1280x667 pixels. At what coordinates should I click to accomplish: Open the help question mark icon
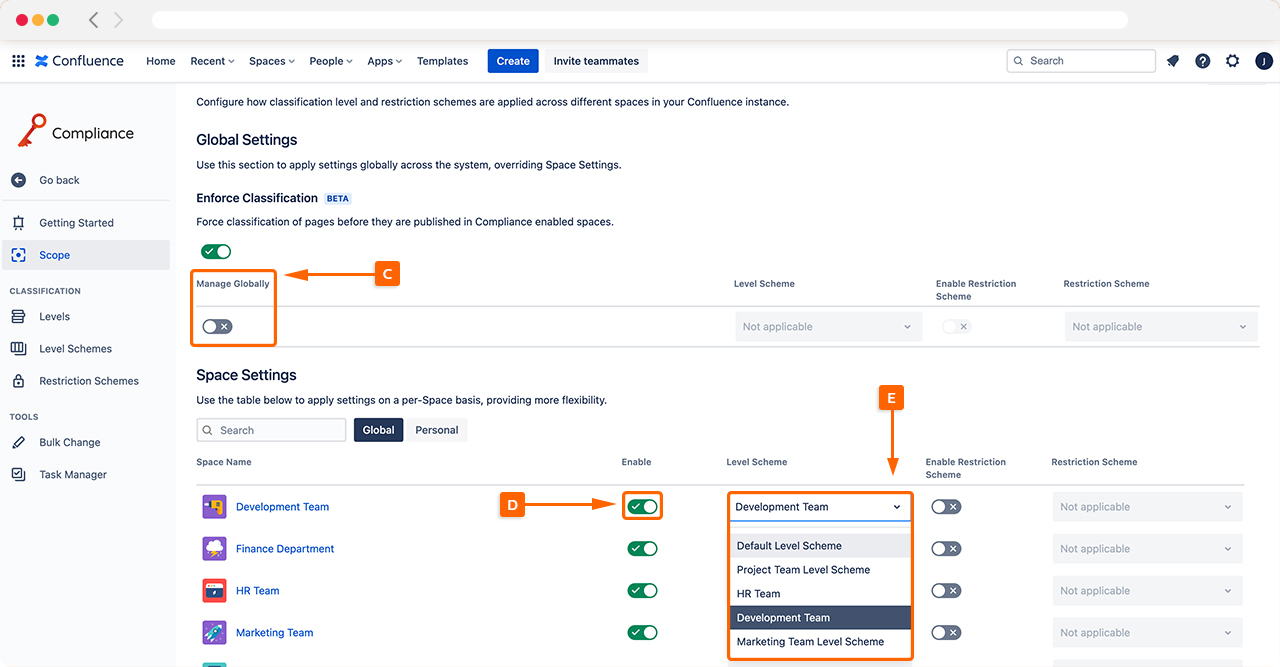tap(1203, 61)
